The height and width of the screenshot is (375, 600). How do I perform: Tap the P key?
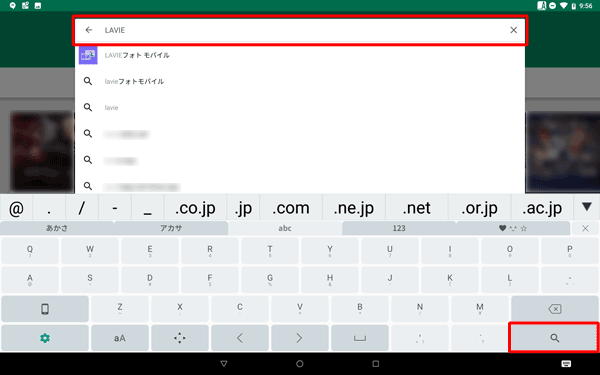coord(570,251)
